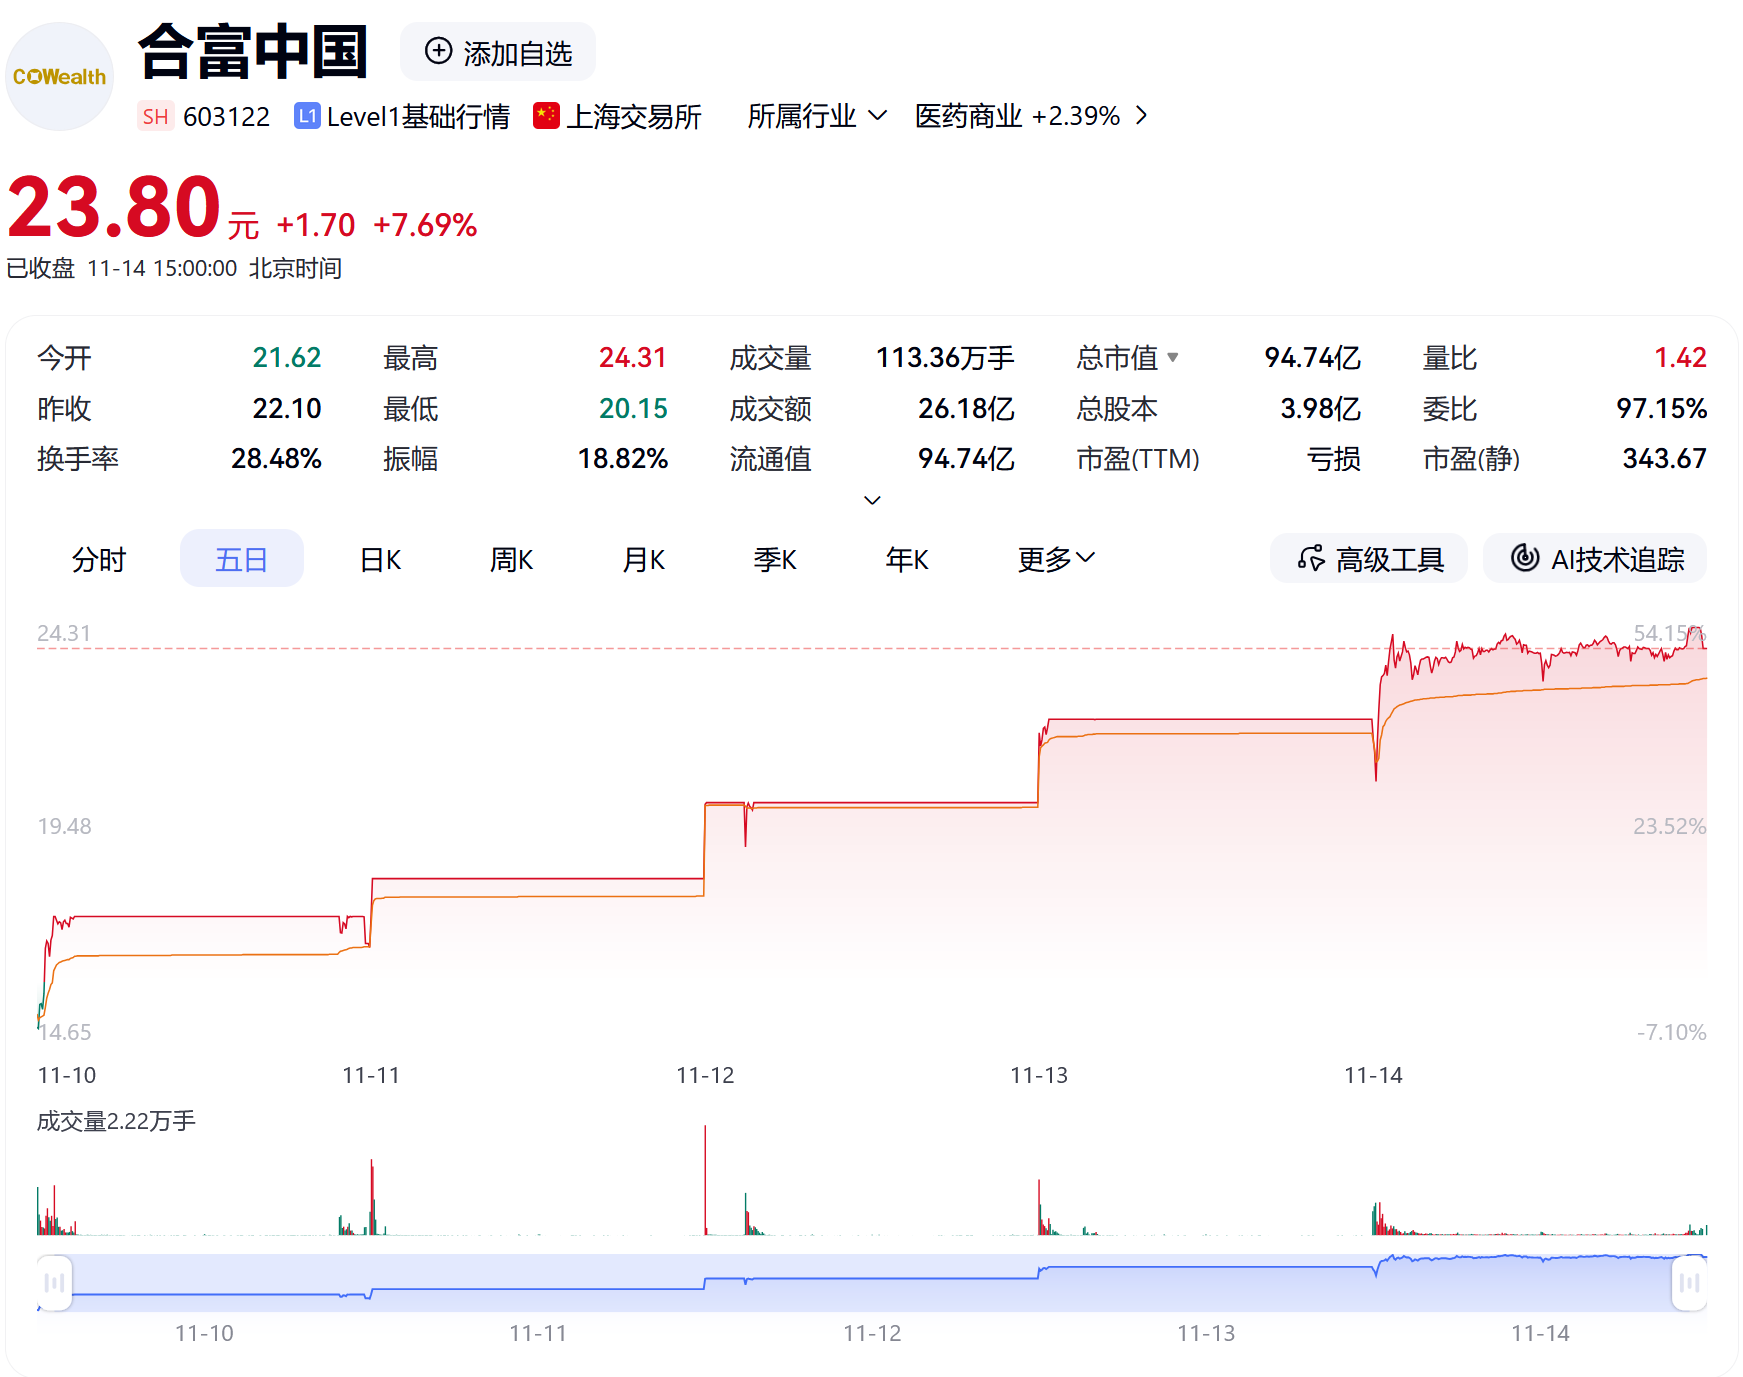
Task: Click the stock name 合富中国
Action: tap(253, 51)
